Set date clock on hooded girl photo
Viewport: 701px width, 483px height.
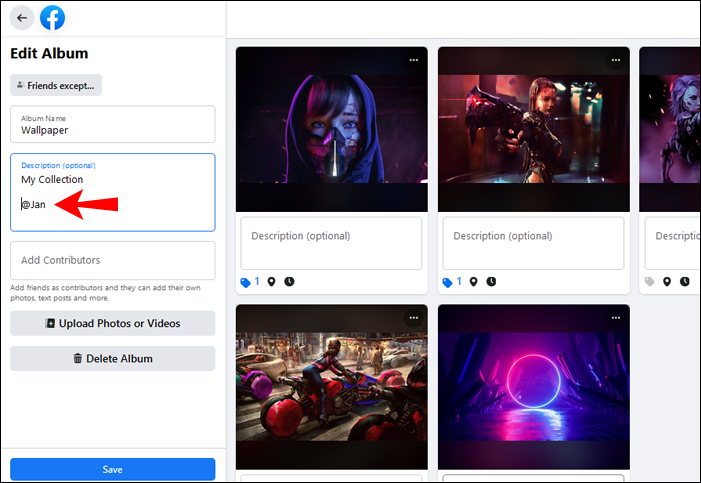[x=289, y=281]
